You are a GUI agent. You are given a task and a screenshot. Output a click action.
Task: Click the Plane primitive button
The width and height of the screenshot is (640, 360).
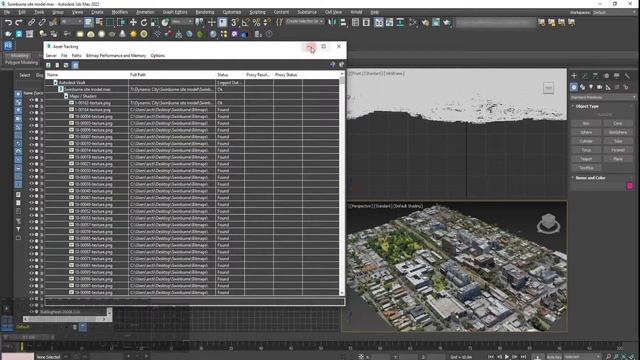point(618,159)
